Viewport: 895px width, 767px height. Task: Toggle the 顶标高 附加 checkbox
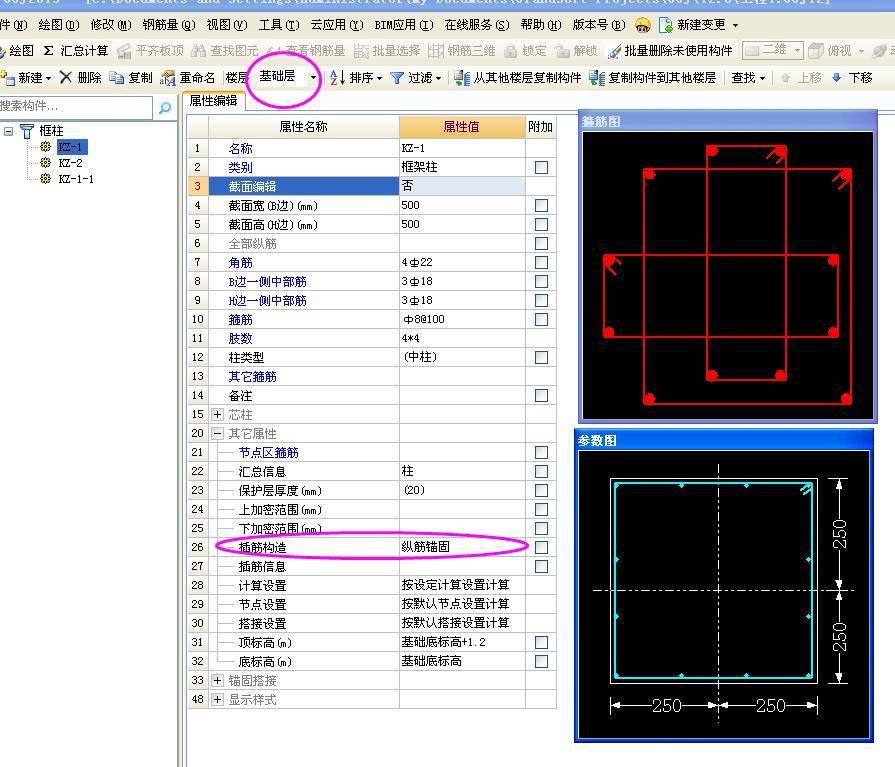(541, 643)
